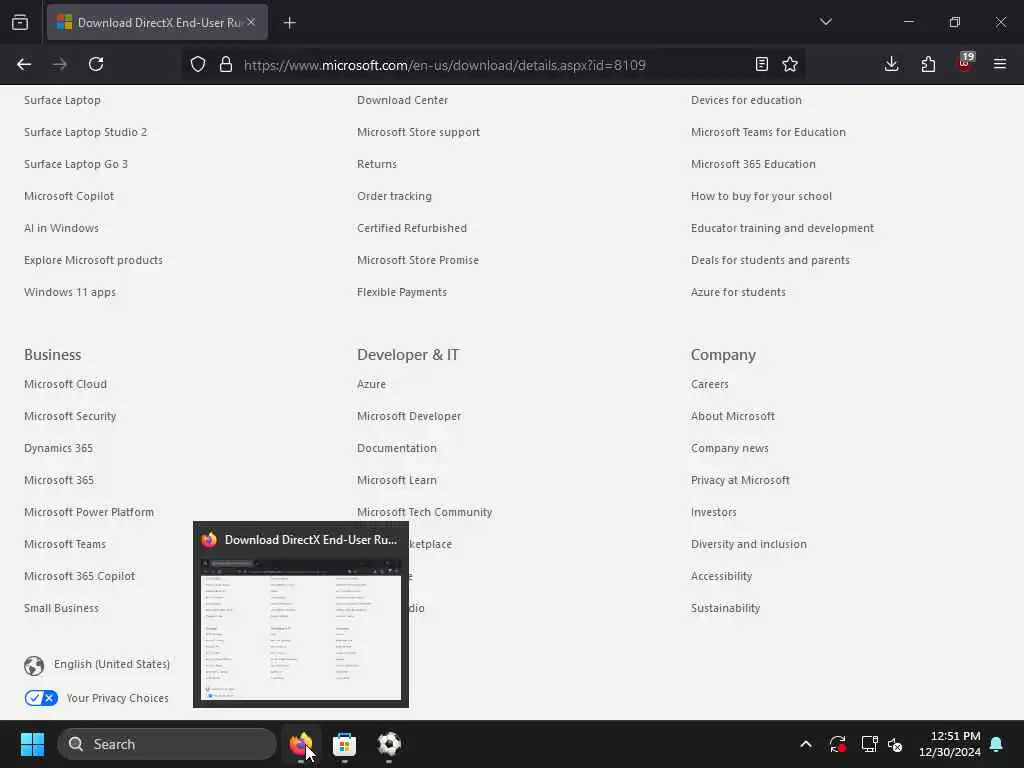Go to Microsoft Copilot link

pos(69,196)
